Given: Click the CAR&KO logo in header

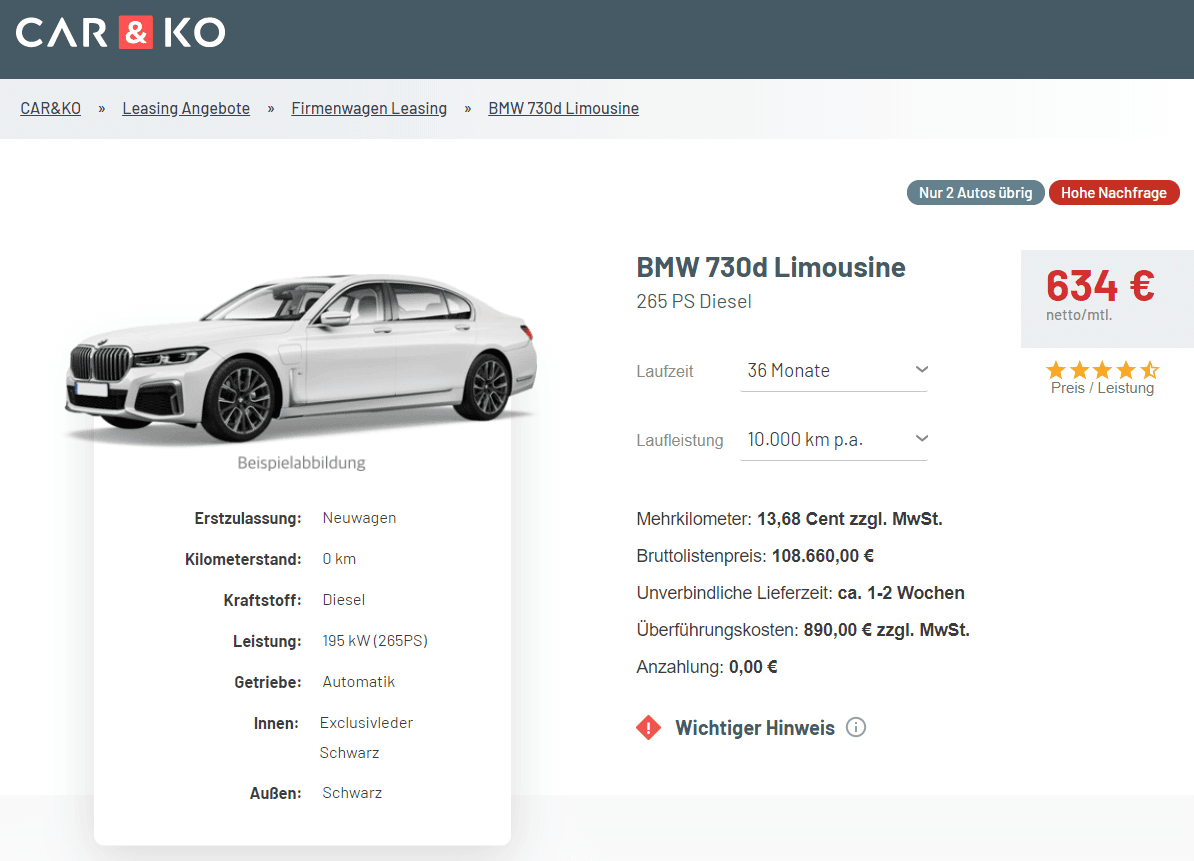Looking at the screenshot, I should [120, 33].
